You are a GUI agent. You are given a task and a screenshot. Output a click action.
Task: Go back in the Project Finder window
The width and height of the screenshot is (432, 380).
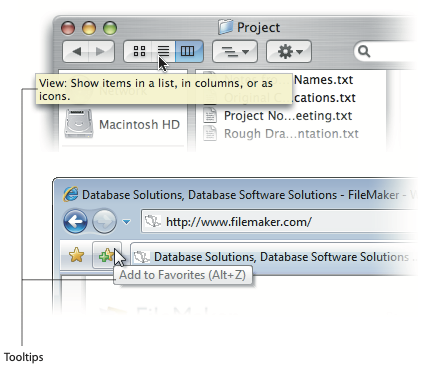[x=76, y=51]
